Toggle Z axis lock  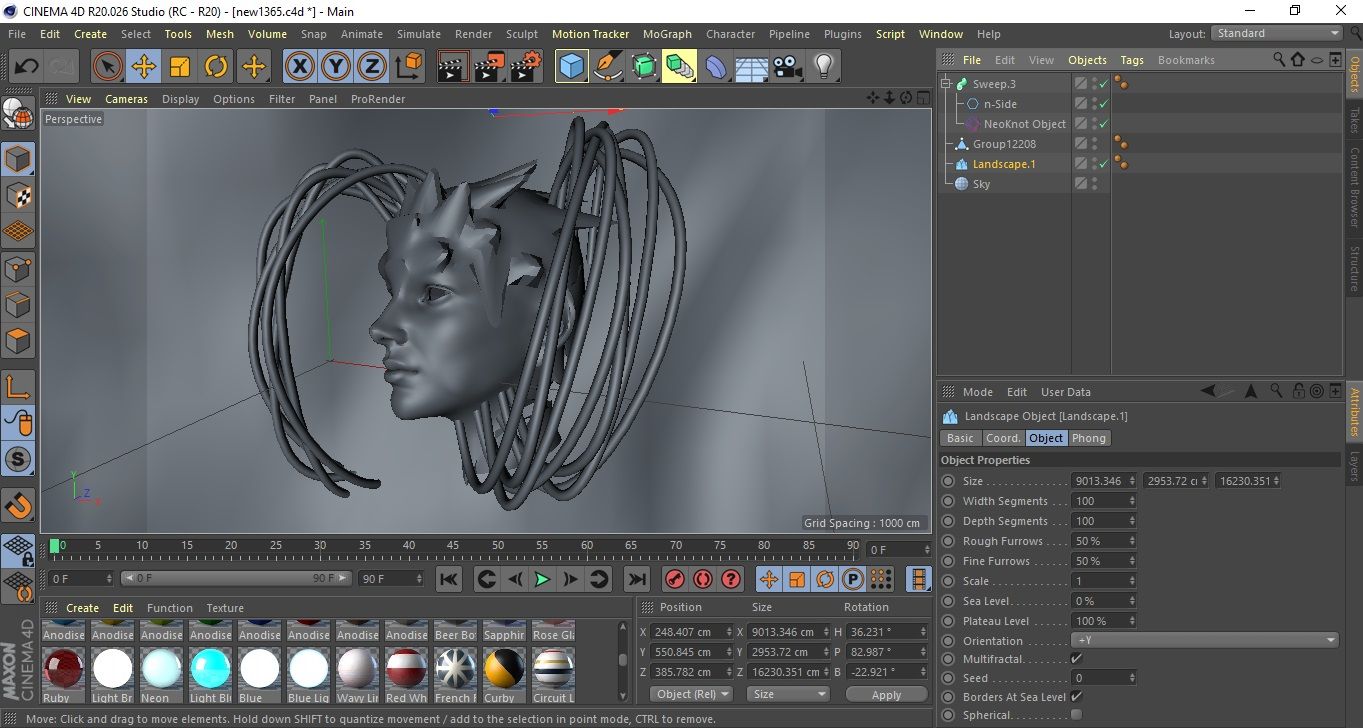point(372,67)
